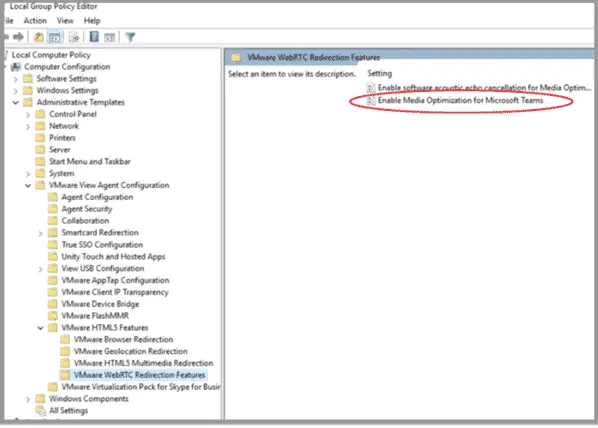Select VMware Device Bridge item
598x428 pixels.
(x=100, y=304)
